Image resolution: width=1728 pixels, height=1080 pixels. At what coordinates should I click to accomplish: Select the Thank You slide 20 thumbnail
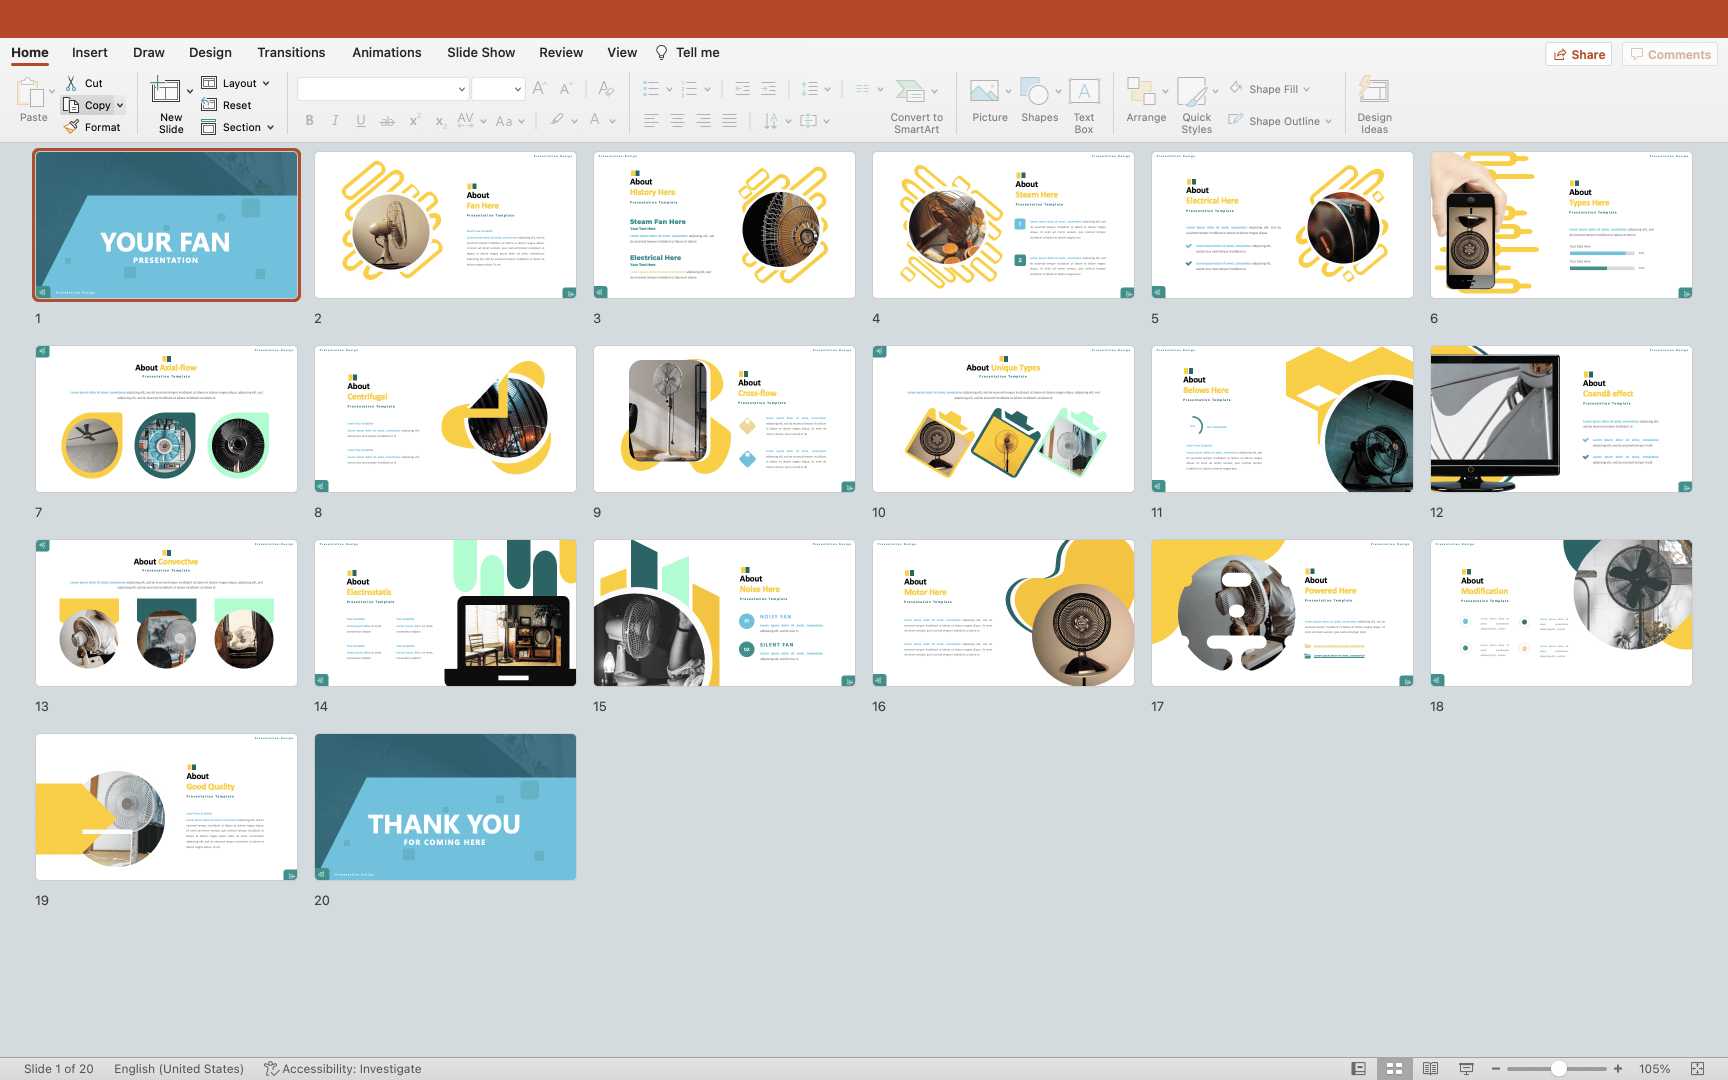(445, 807)
